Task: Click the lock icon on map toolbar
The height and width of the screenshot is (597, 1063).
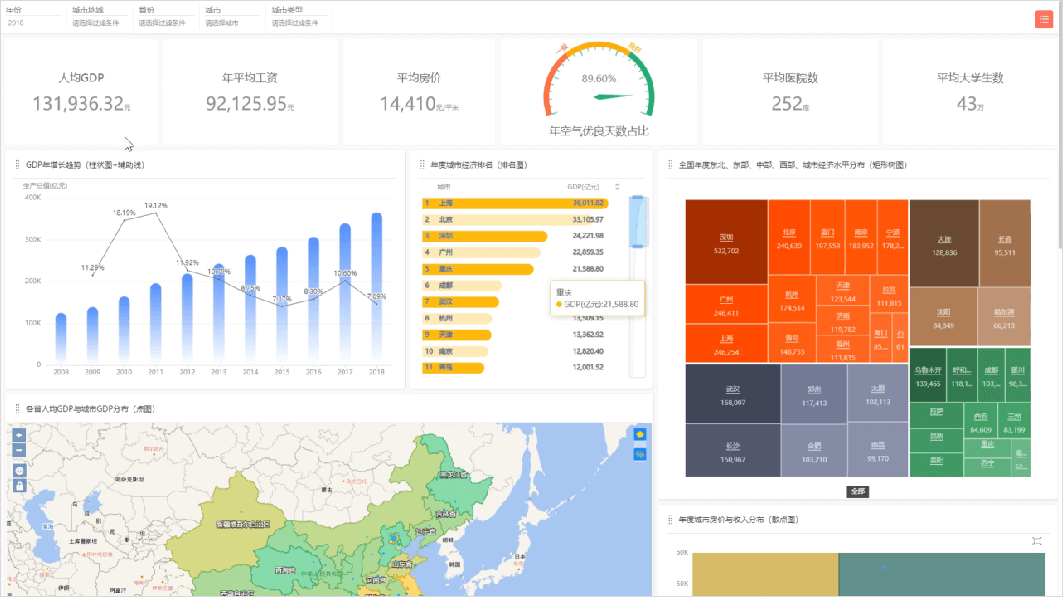Action: click(19, 485)
